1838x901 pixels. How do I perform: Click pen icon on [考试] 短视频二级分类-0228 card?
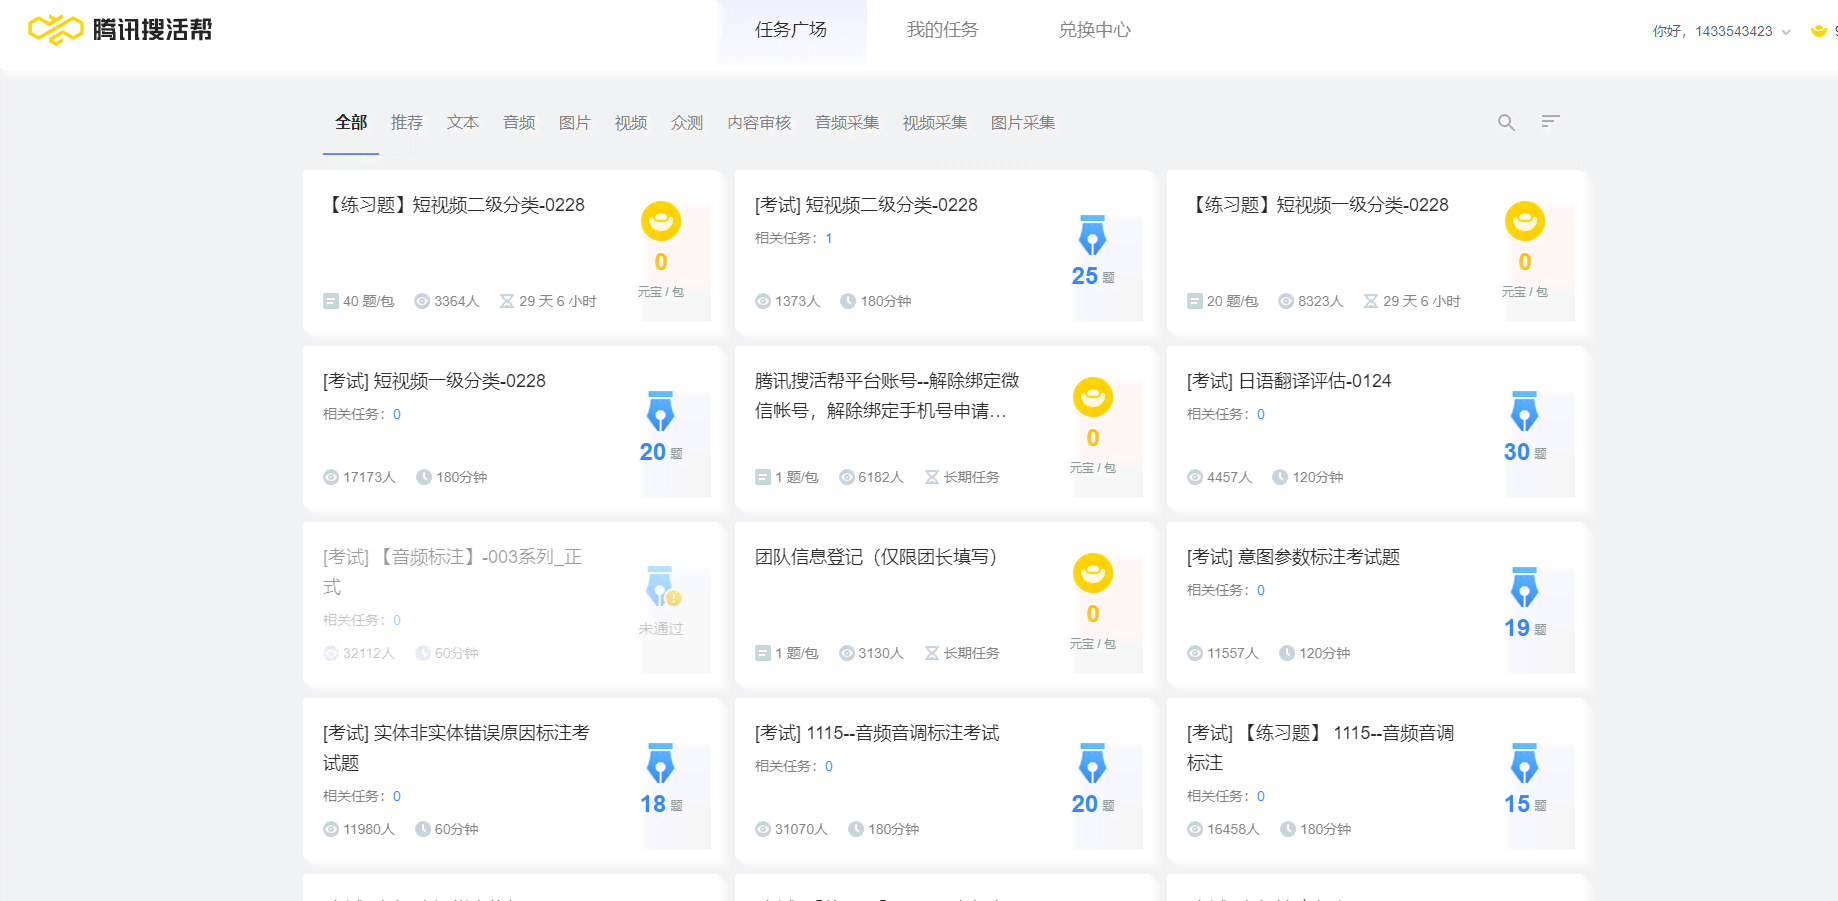pyautogui.click(x=1093, y=235)
